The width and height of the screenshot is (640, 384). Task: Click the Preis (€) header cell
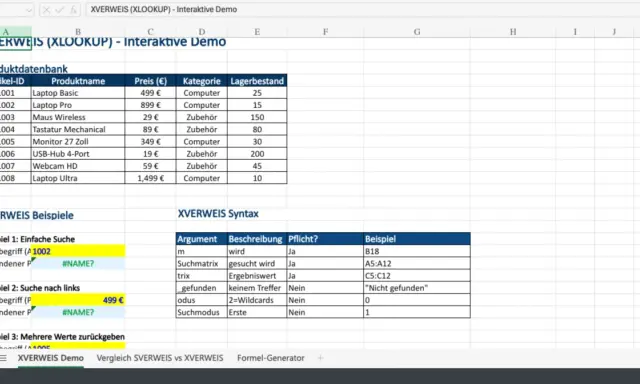point(150,81)
